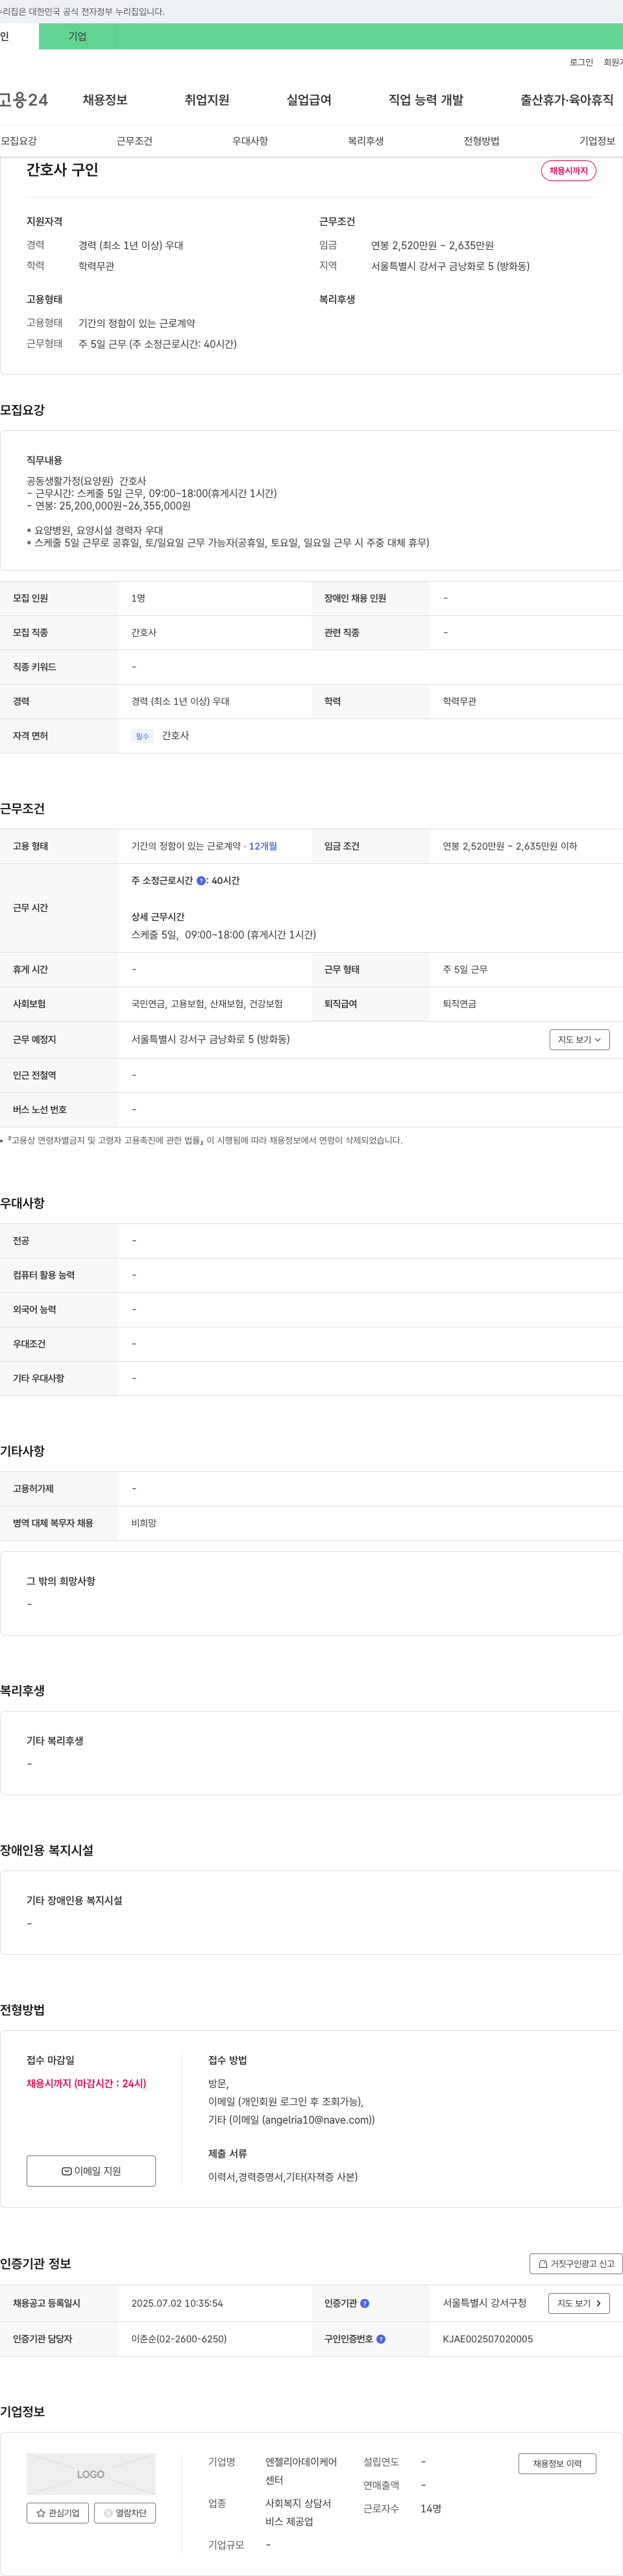Click the 채용시까지 badge
623x2576 pixels.
569,171
